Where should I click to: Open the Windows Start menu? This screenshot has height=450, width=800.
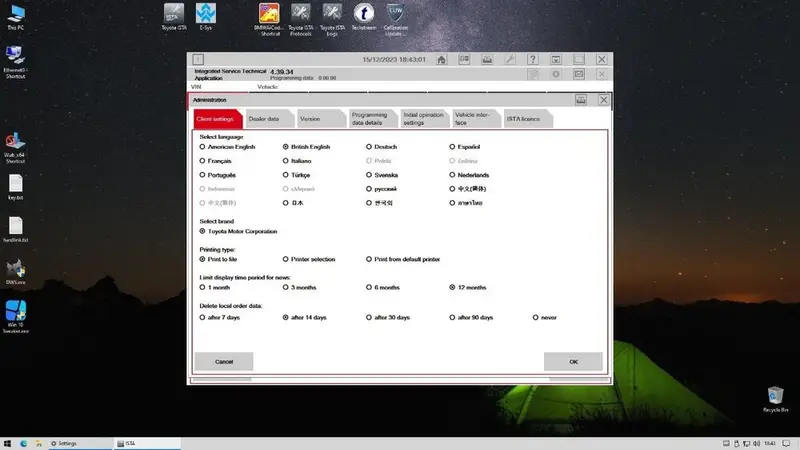click(7, 443)
